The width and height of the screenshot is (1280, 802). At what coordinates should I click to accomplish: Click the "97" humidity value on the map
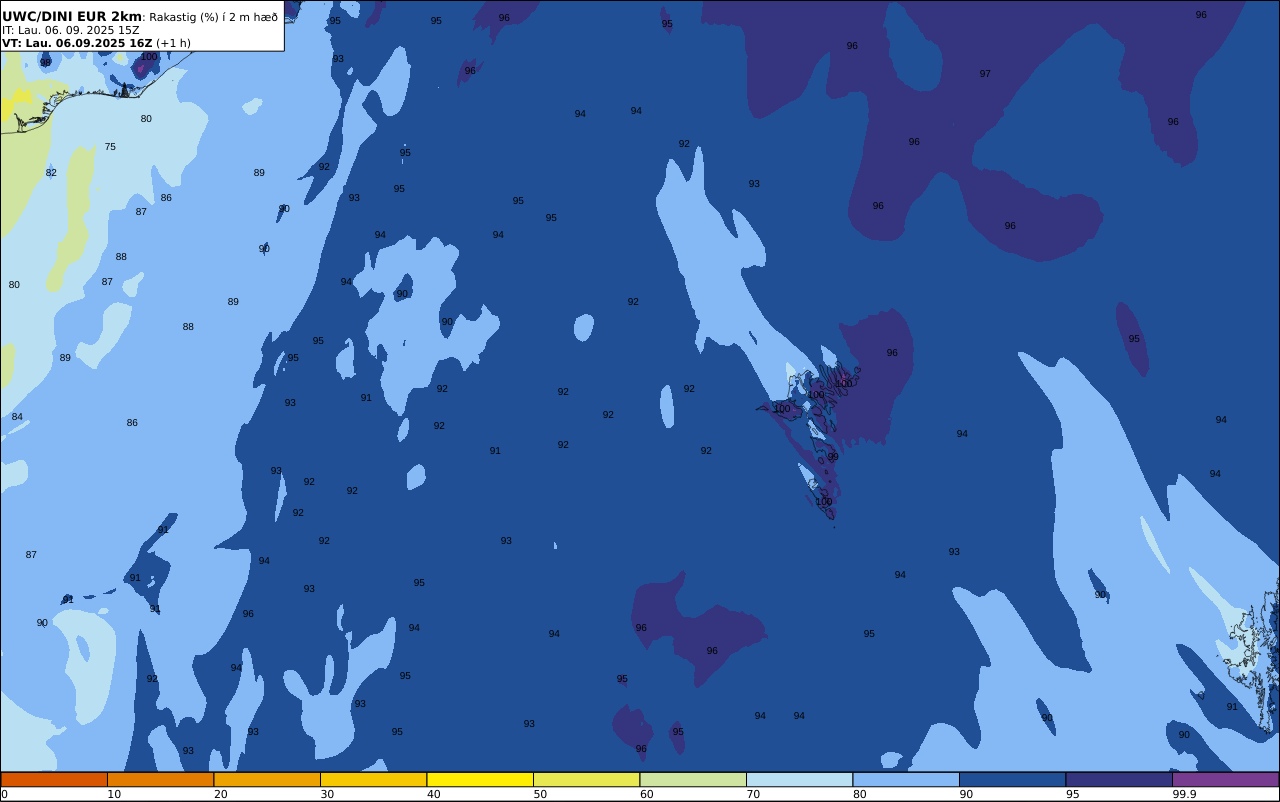985,74
